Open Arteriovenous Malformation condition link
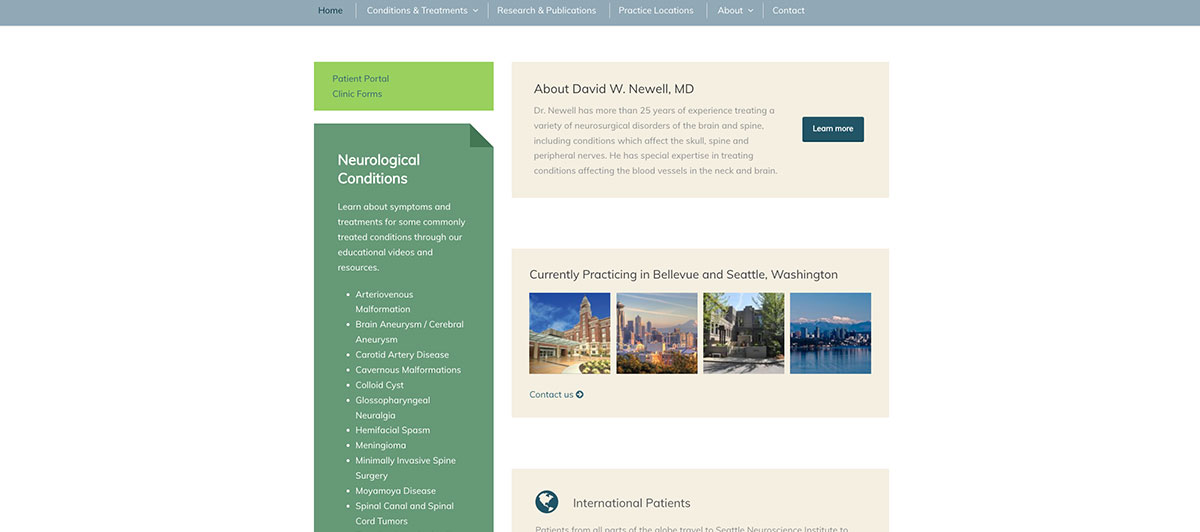 (x=384, y=302)
